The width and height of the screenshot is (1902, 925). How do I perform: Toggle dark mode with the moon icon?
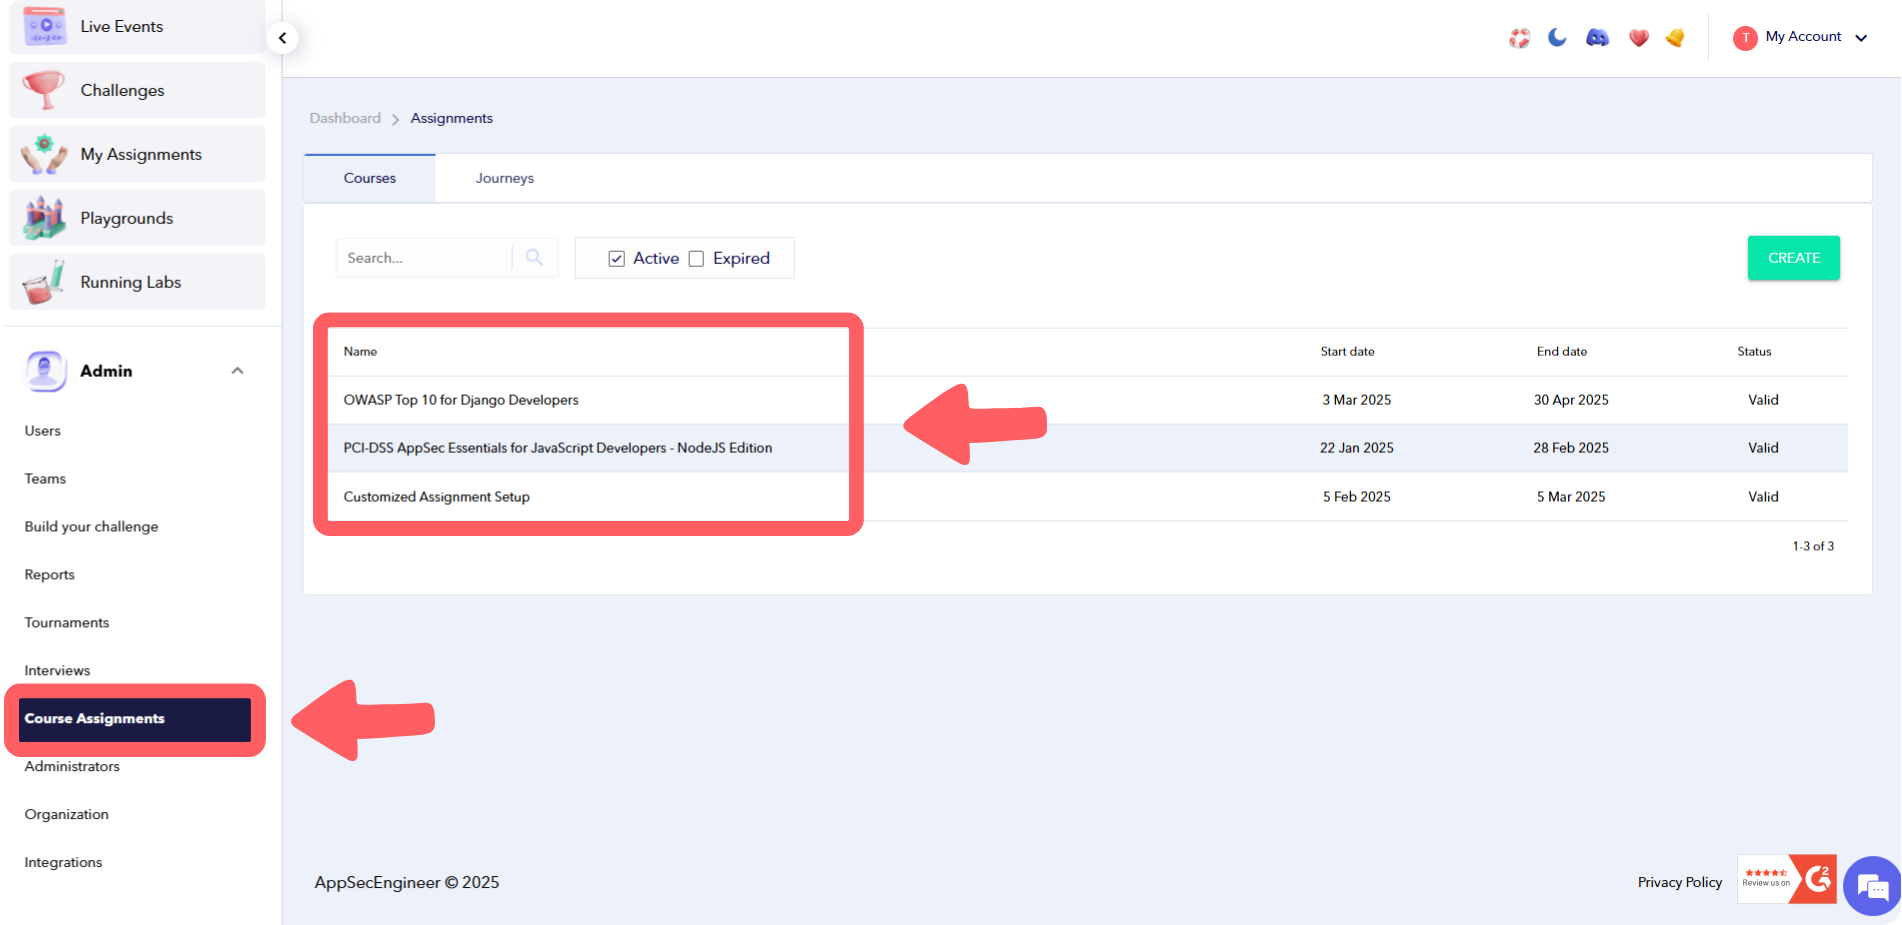[x=1557, y=37]
